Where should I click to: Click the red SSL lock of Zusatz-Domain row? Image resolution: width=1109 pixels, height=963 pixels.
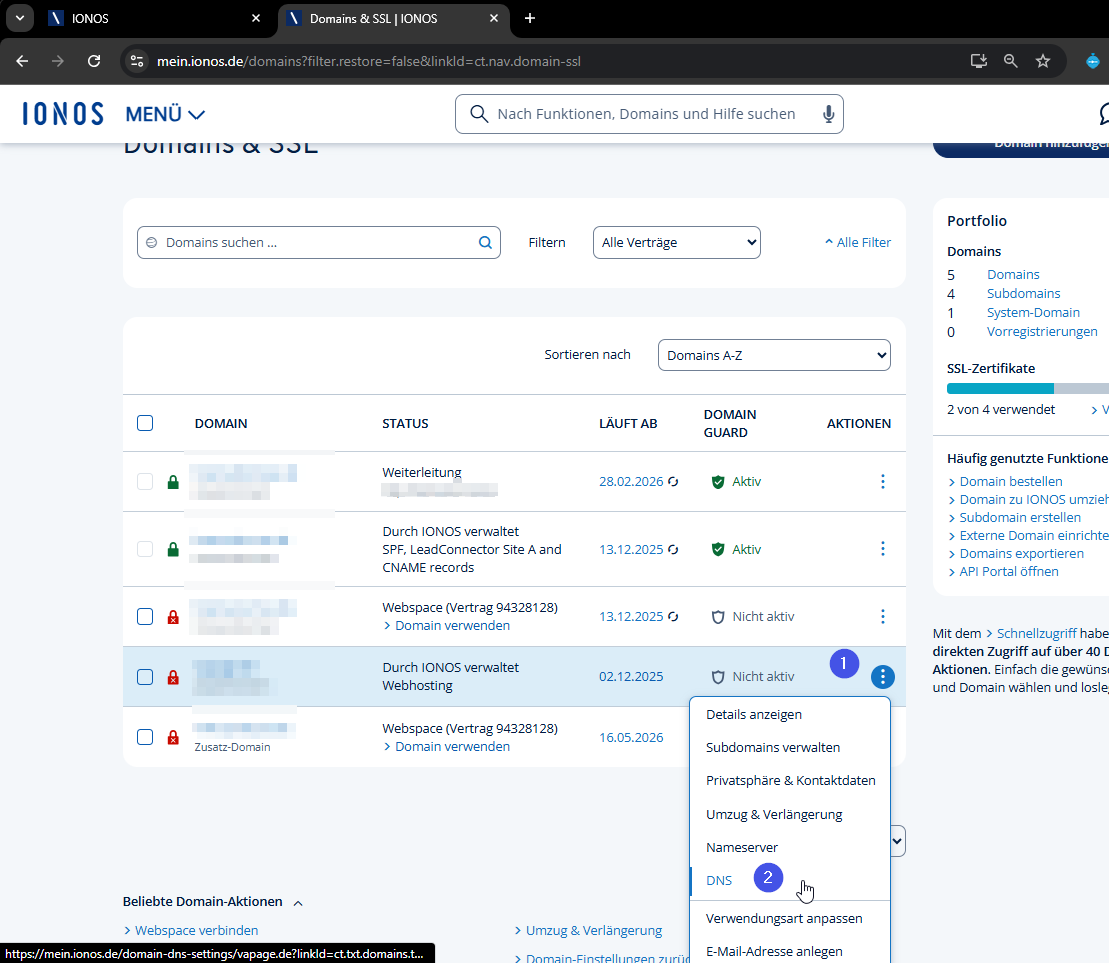(173, 737)
